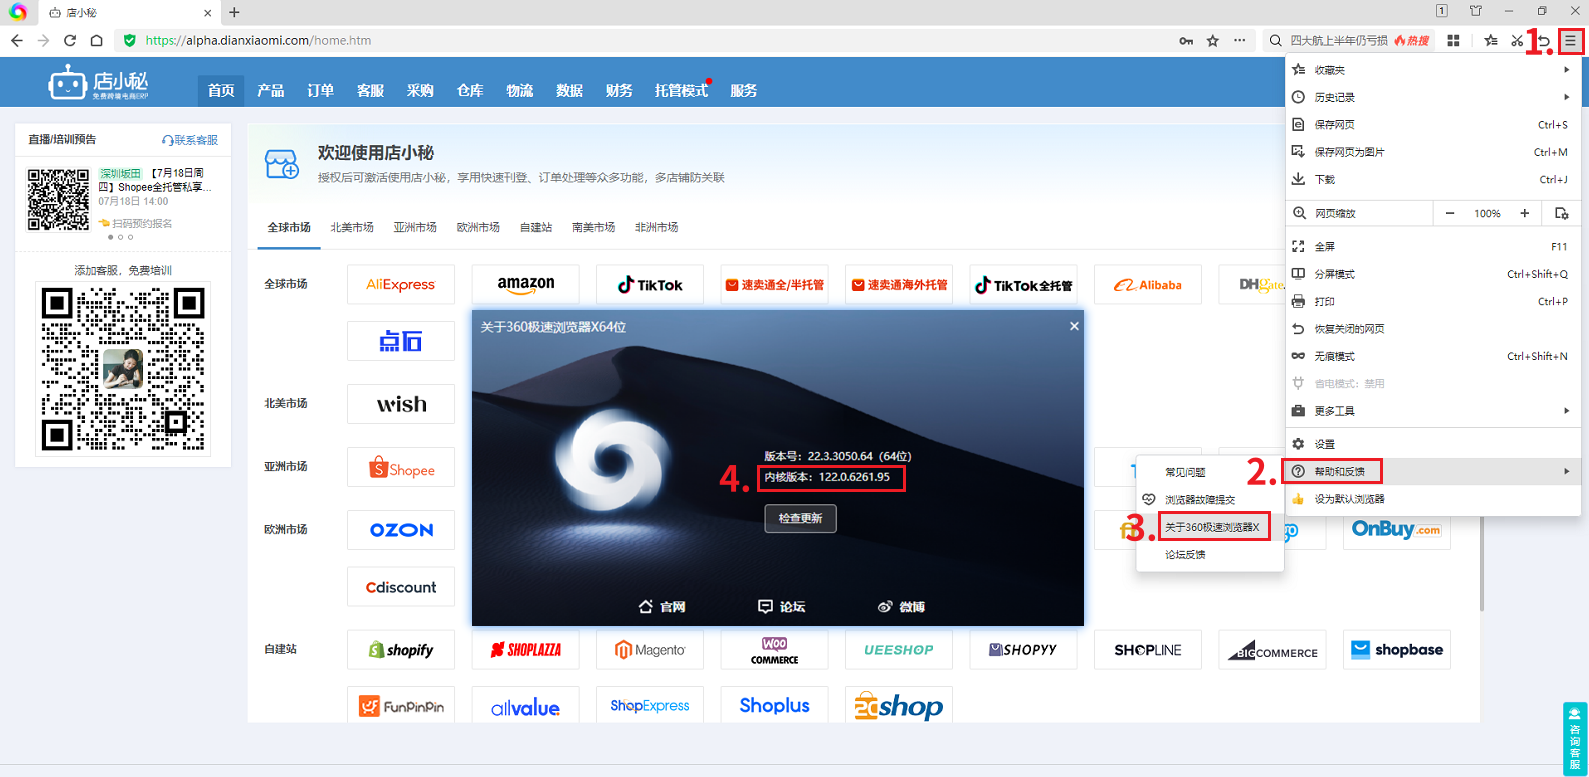Open the 订单 navigation tab
This screenshot has height=777, width=1589.
coord(320,90)
